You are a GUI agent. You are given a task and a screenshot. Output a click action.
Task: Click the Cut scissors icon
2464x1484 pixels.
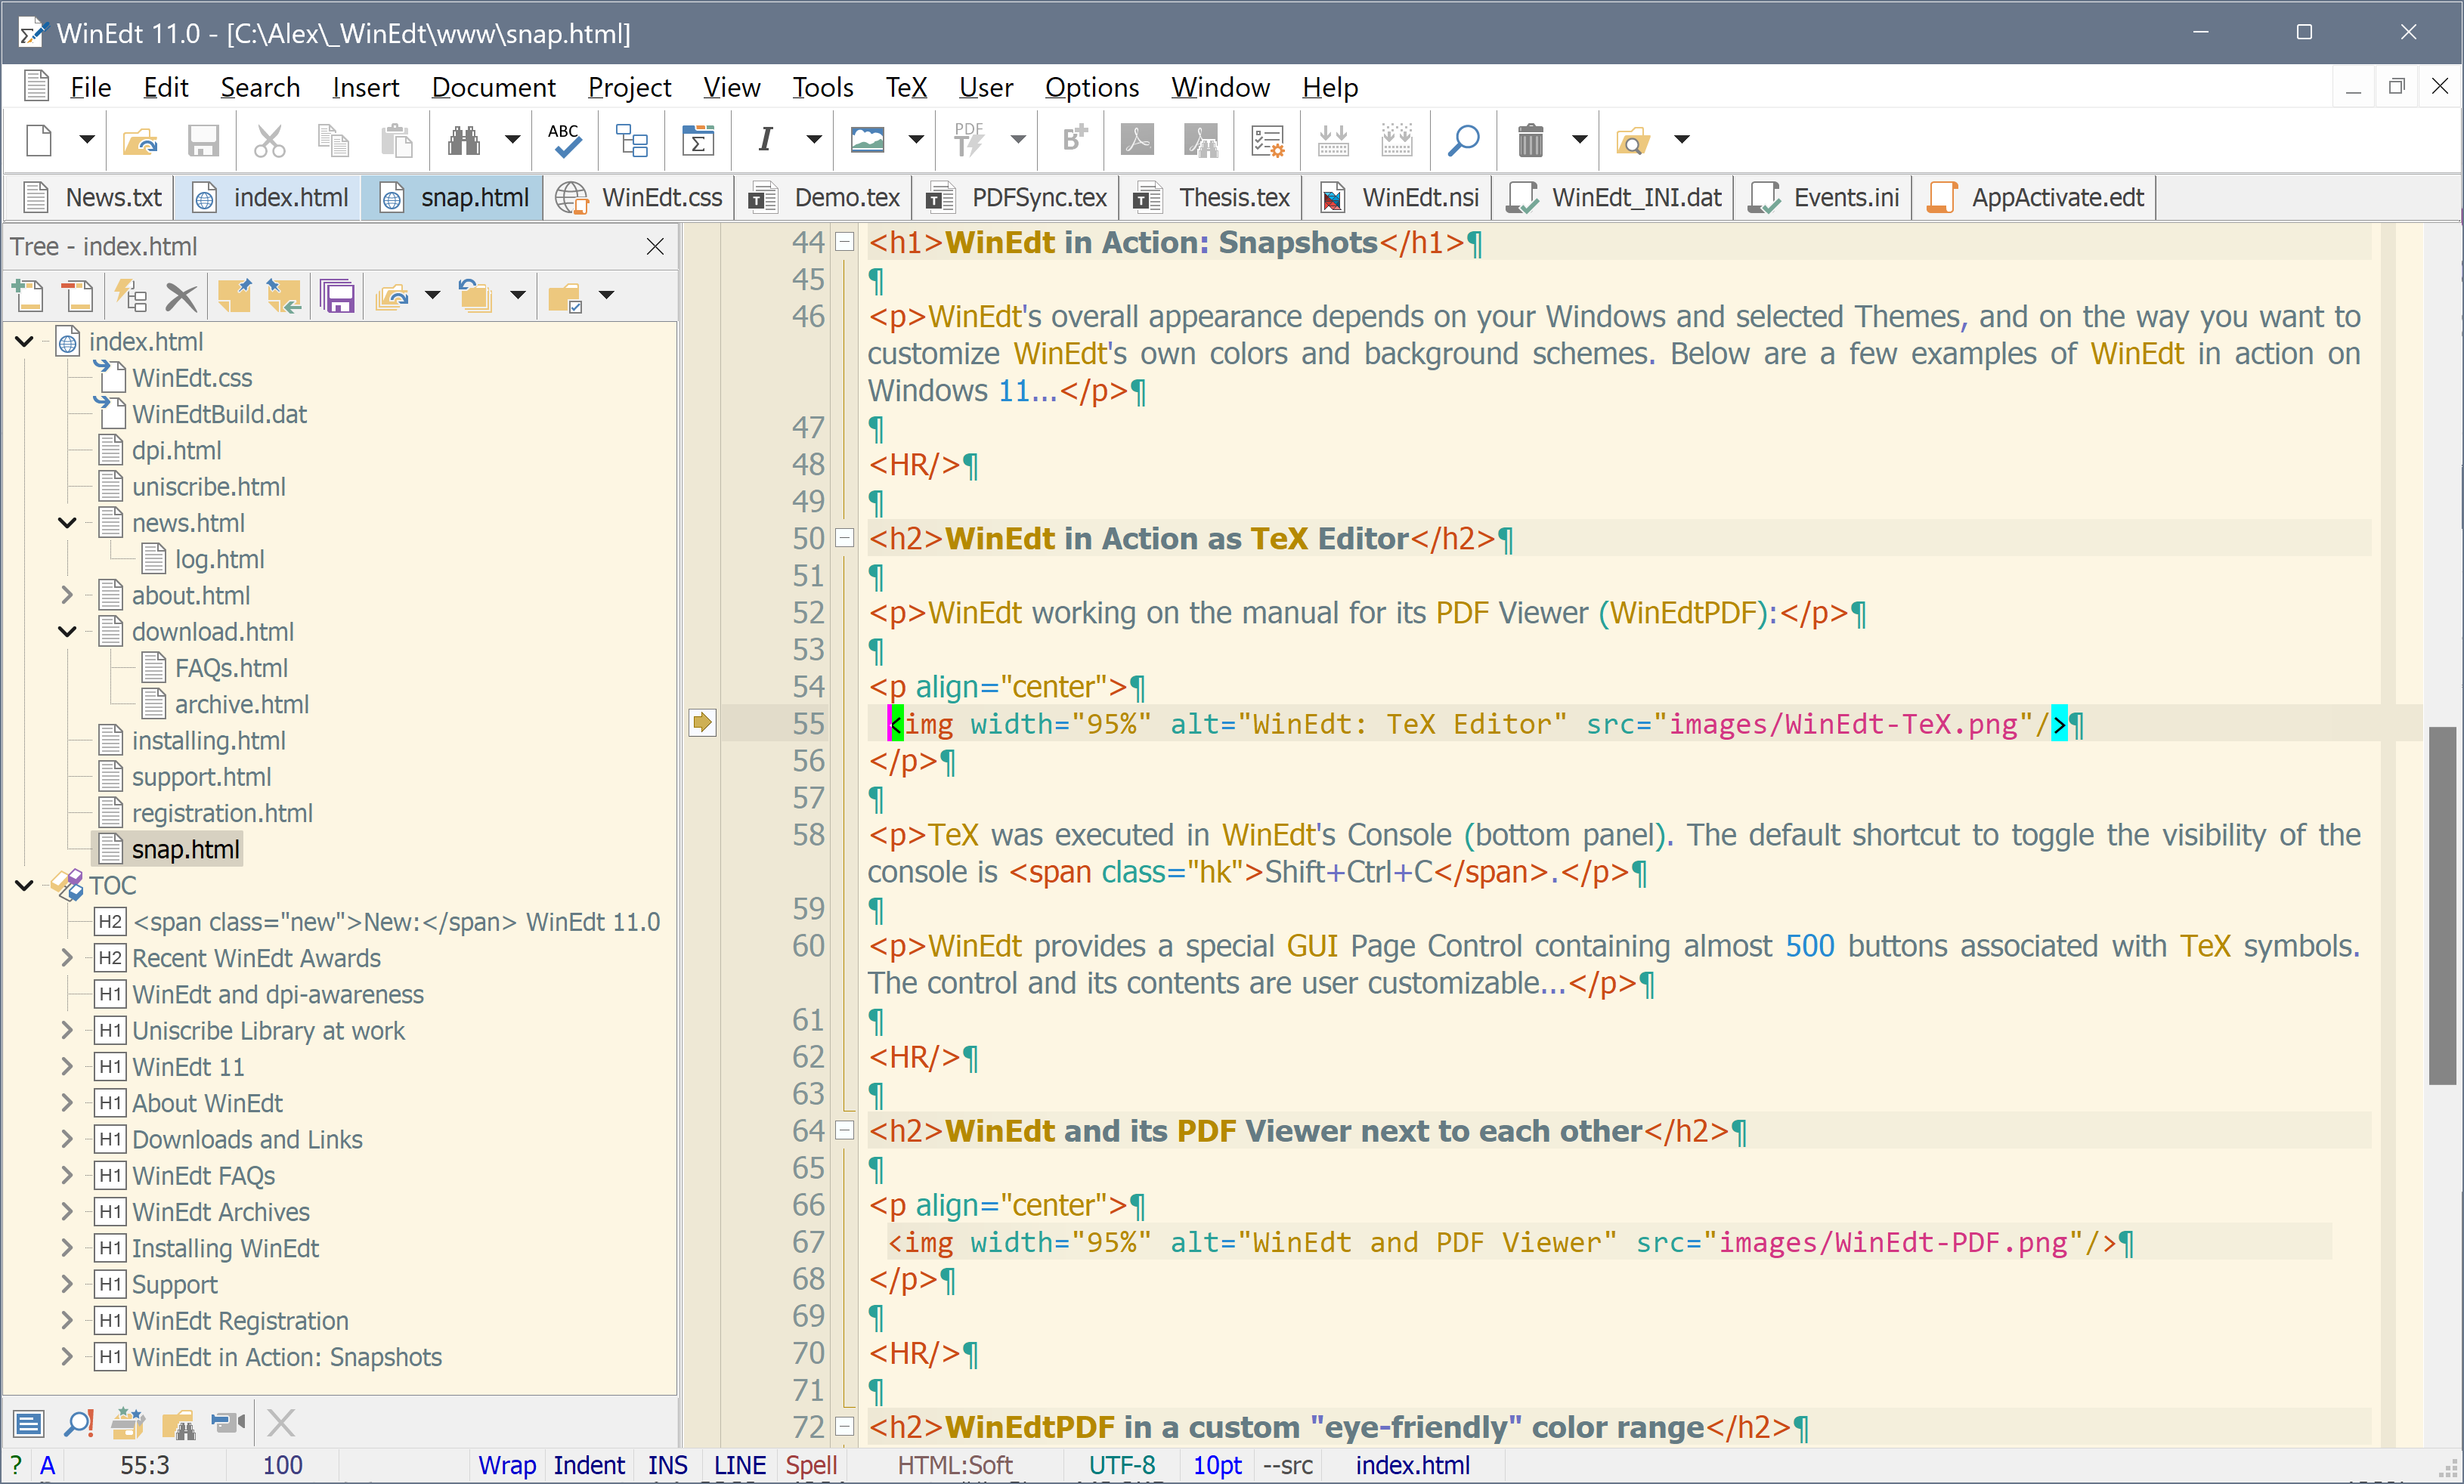(269, 140)
